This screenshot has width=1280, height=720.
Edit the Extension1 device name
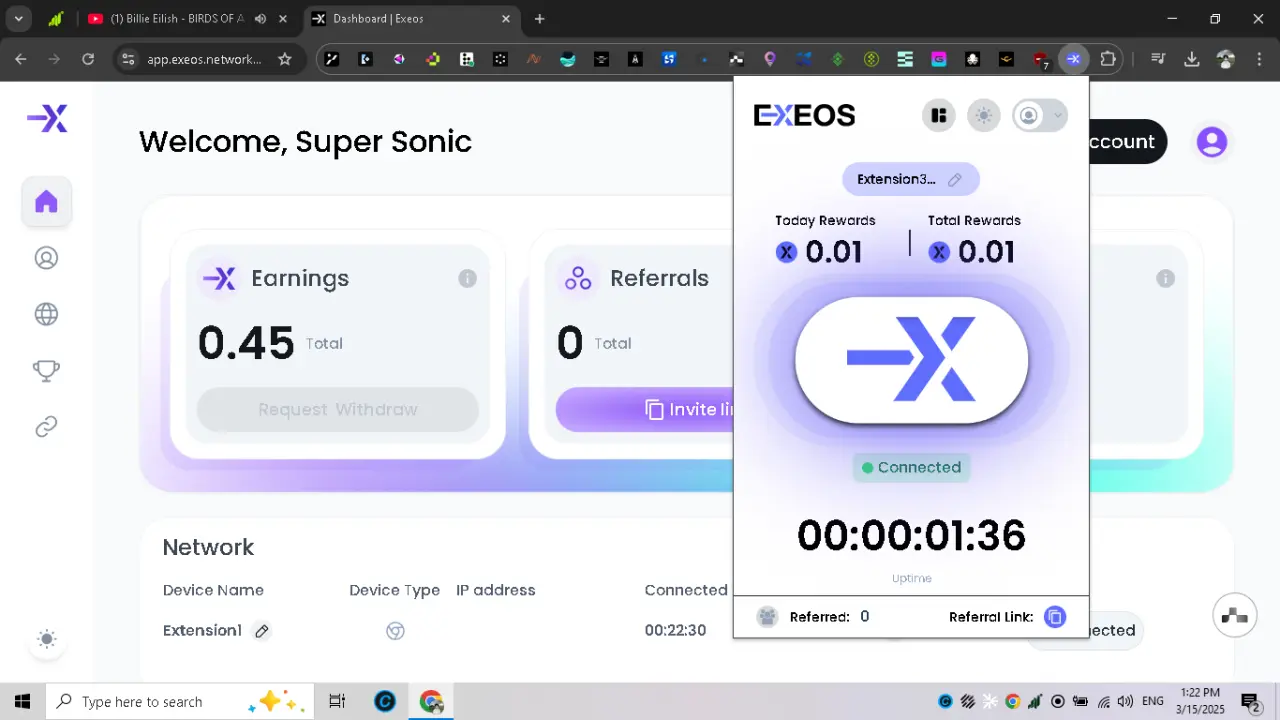click(x=262, y=631)
